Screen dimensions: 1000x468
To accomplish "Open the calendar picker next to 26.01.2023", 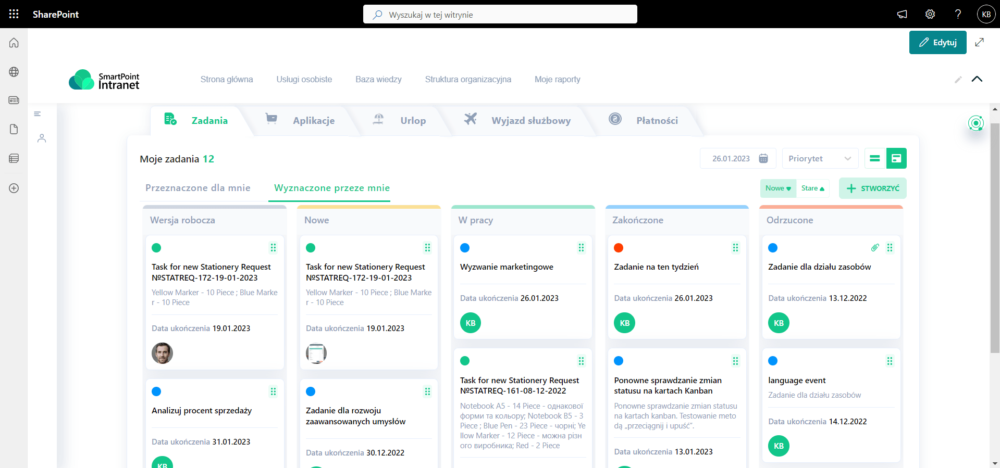I will pos(763,158).
